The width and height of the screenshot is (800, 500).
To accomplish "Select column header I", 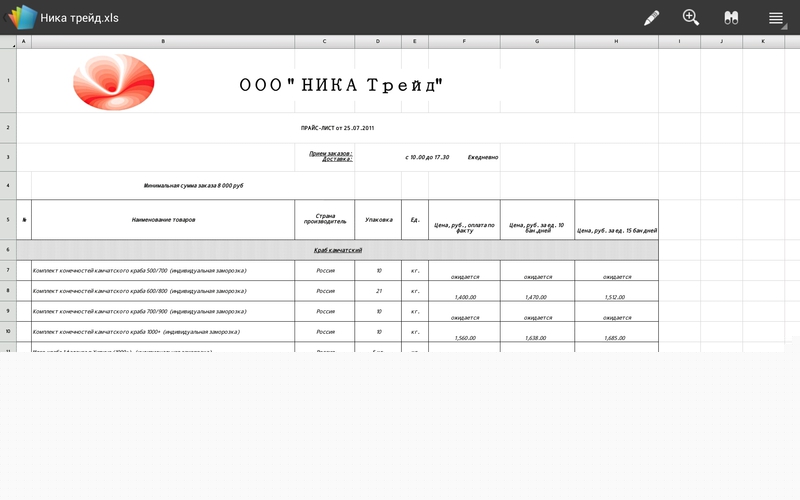I will click(680, 41).
